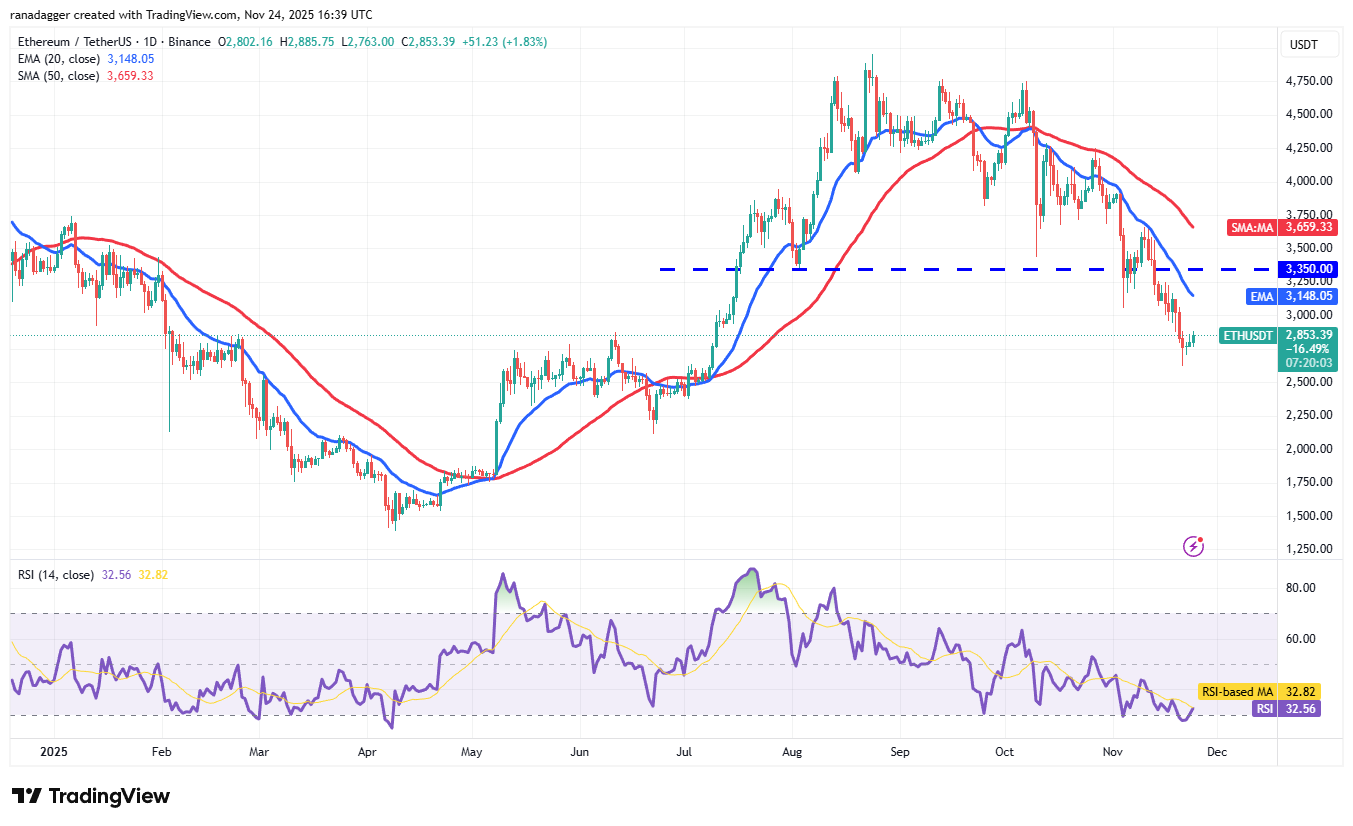Click the 2025 label on the time axis
Viewport: 1353px width, 826px height.
53,751
